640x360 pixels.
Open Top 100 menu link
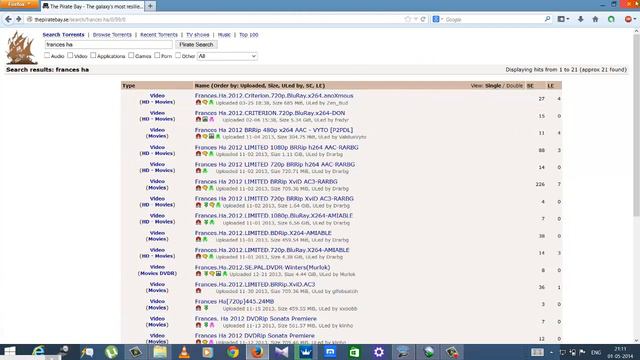click(249, 35)
